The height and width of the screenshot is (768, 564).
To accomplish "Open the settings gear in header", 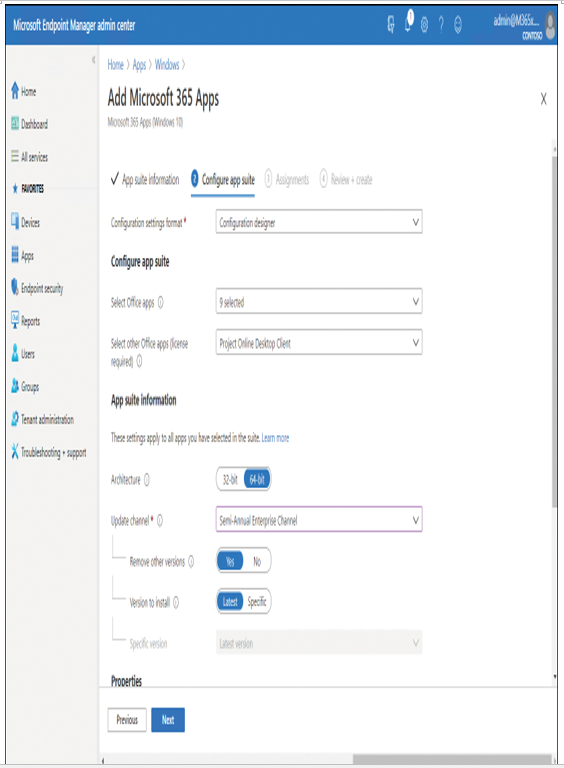I will click(424, 24).
